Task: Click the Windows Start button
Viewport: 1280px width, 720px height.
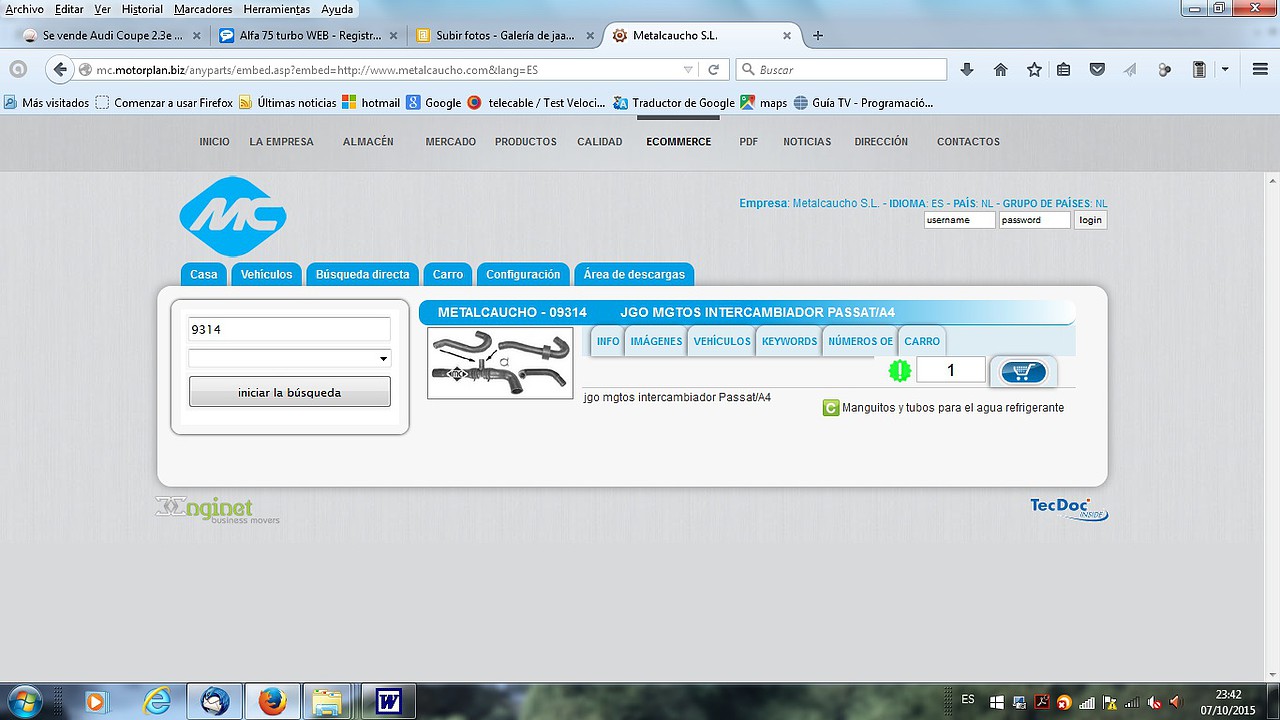Action: (x=23, y=701)
